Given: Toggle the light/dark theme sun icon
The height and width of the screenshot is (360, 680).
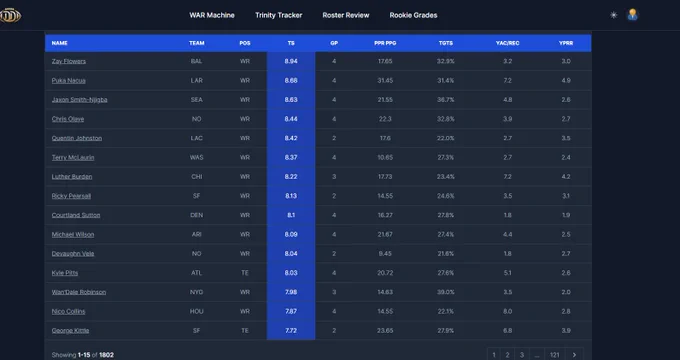Looking at the screenshot, I should (613, 15).
